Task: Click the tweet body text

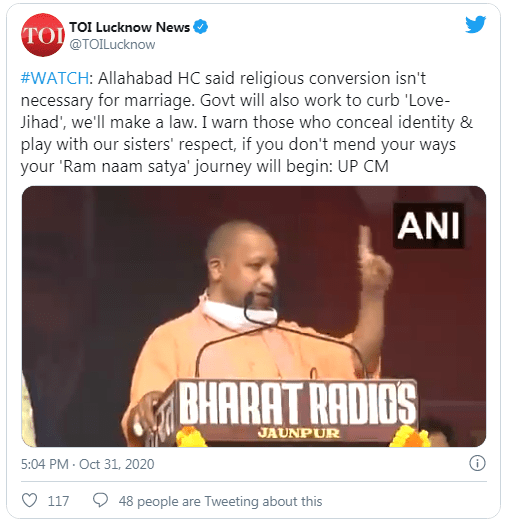Action: [x=247, y=122]
